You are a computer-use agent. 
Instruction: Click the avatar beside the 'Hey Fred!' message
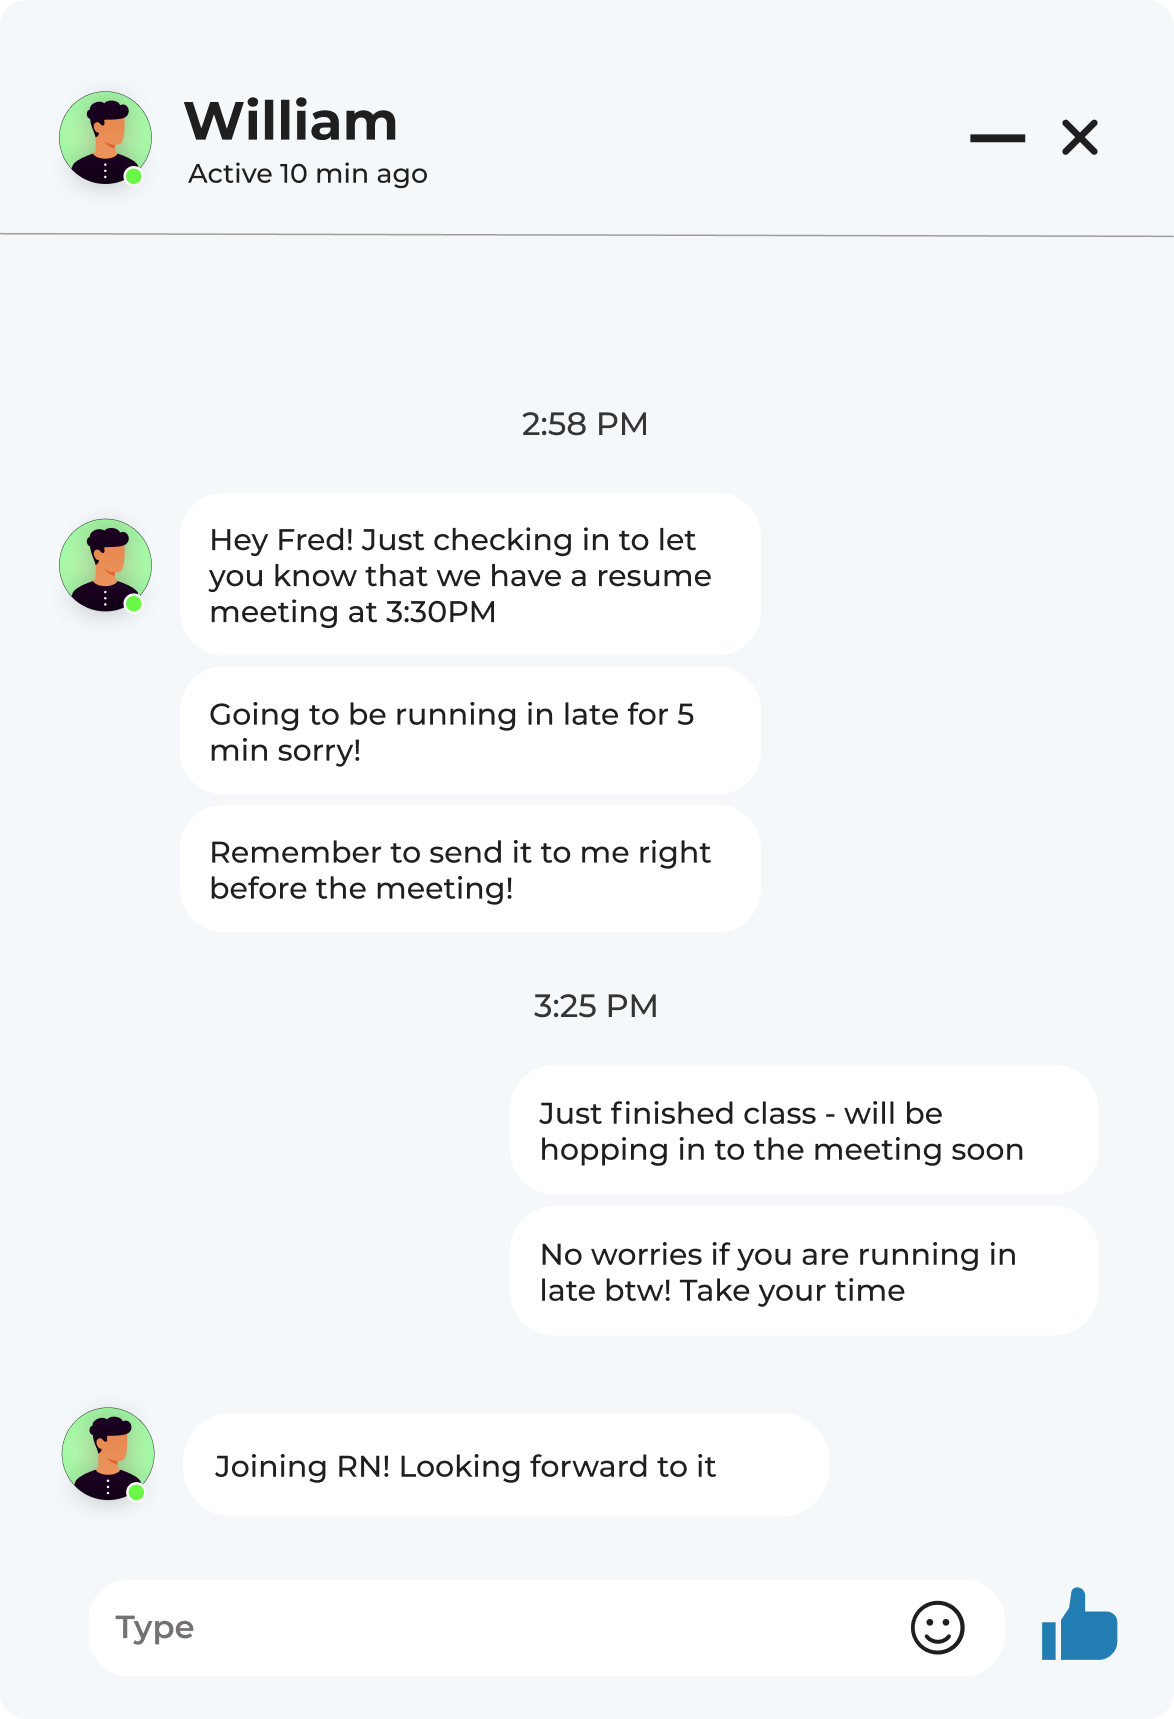click(x=105, y=565)
